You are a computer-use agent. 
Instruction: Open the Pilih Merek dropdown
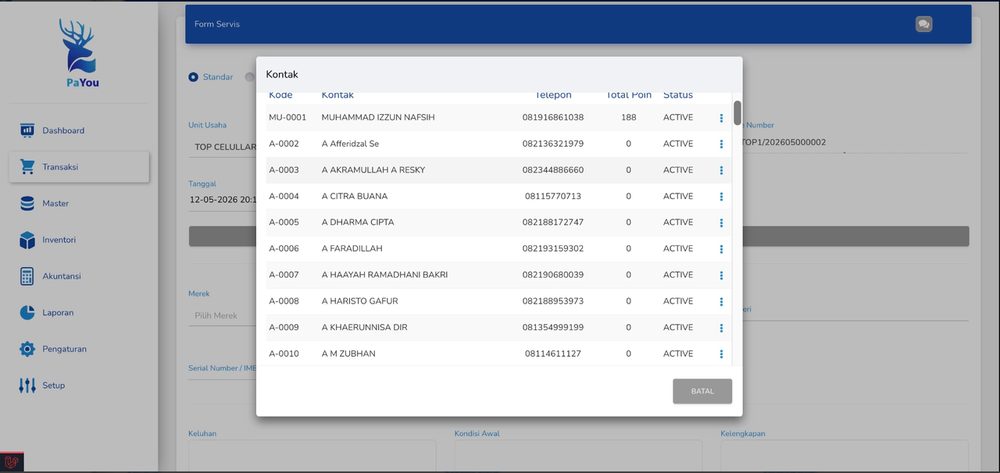(222, 316)
